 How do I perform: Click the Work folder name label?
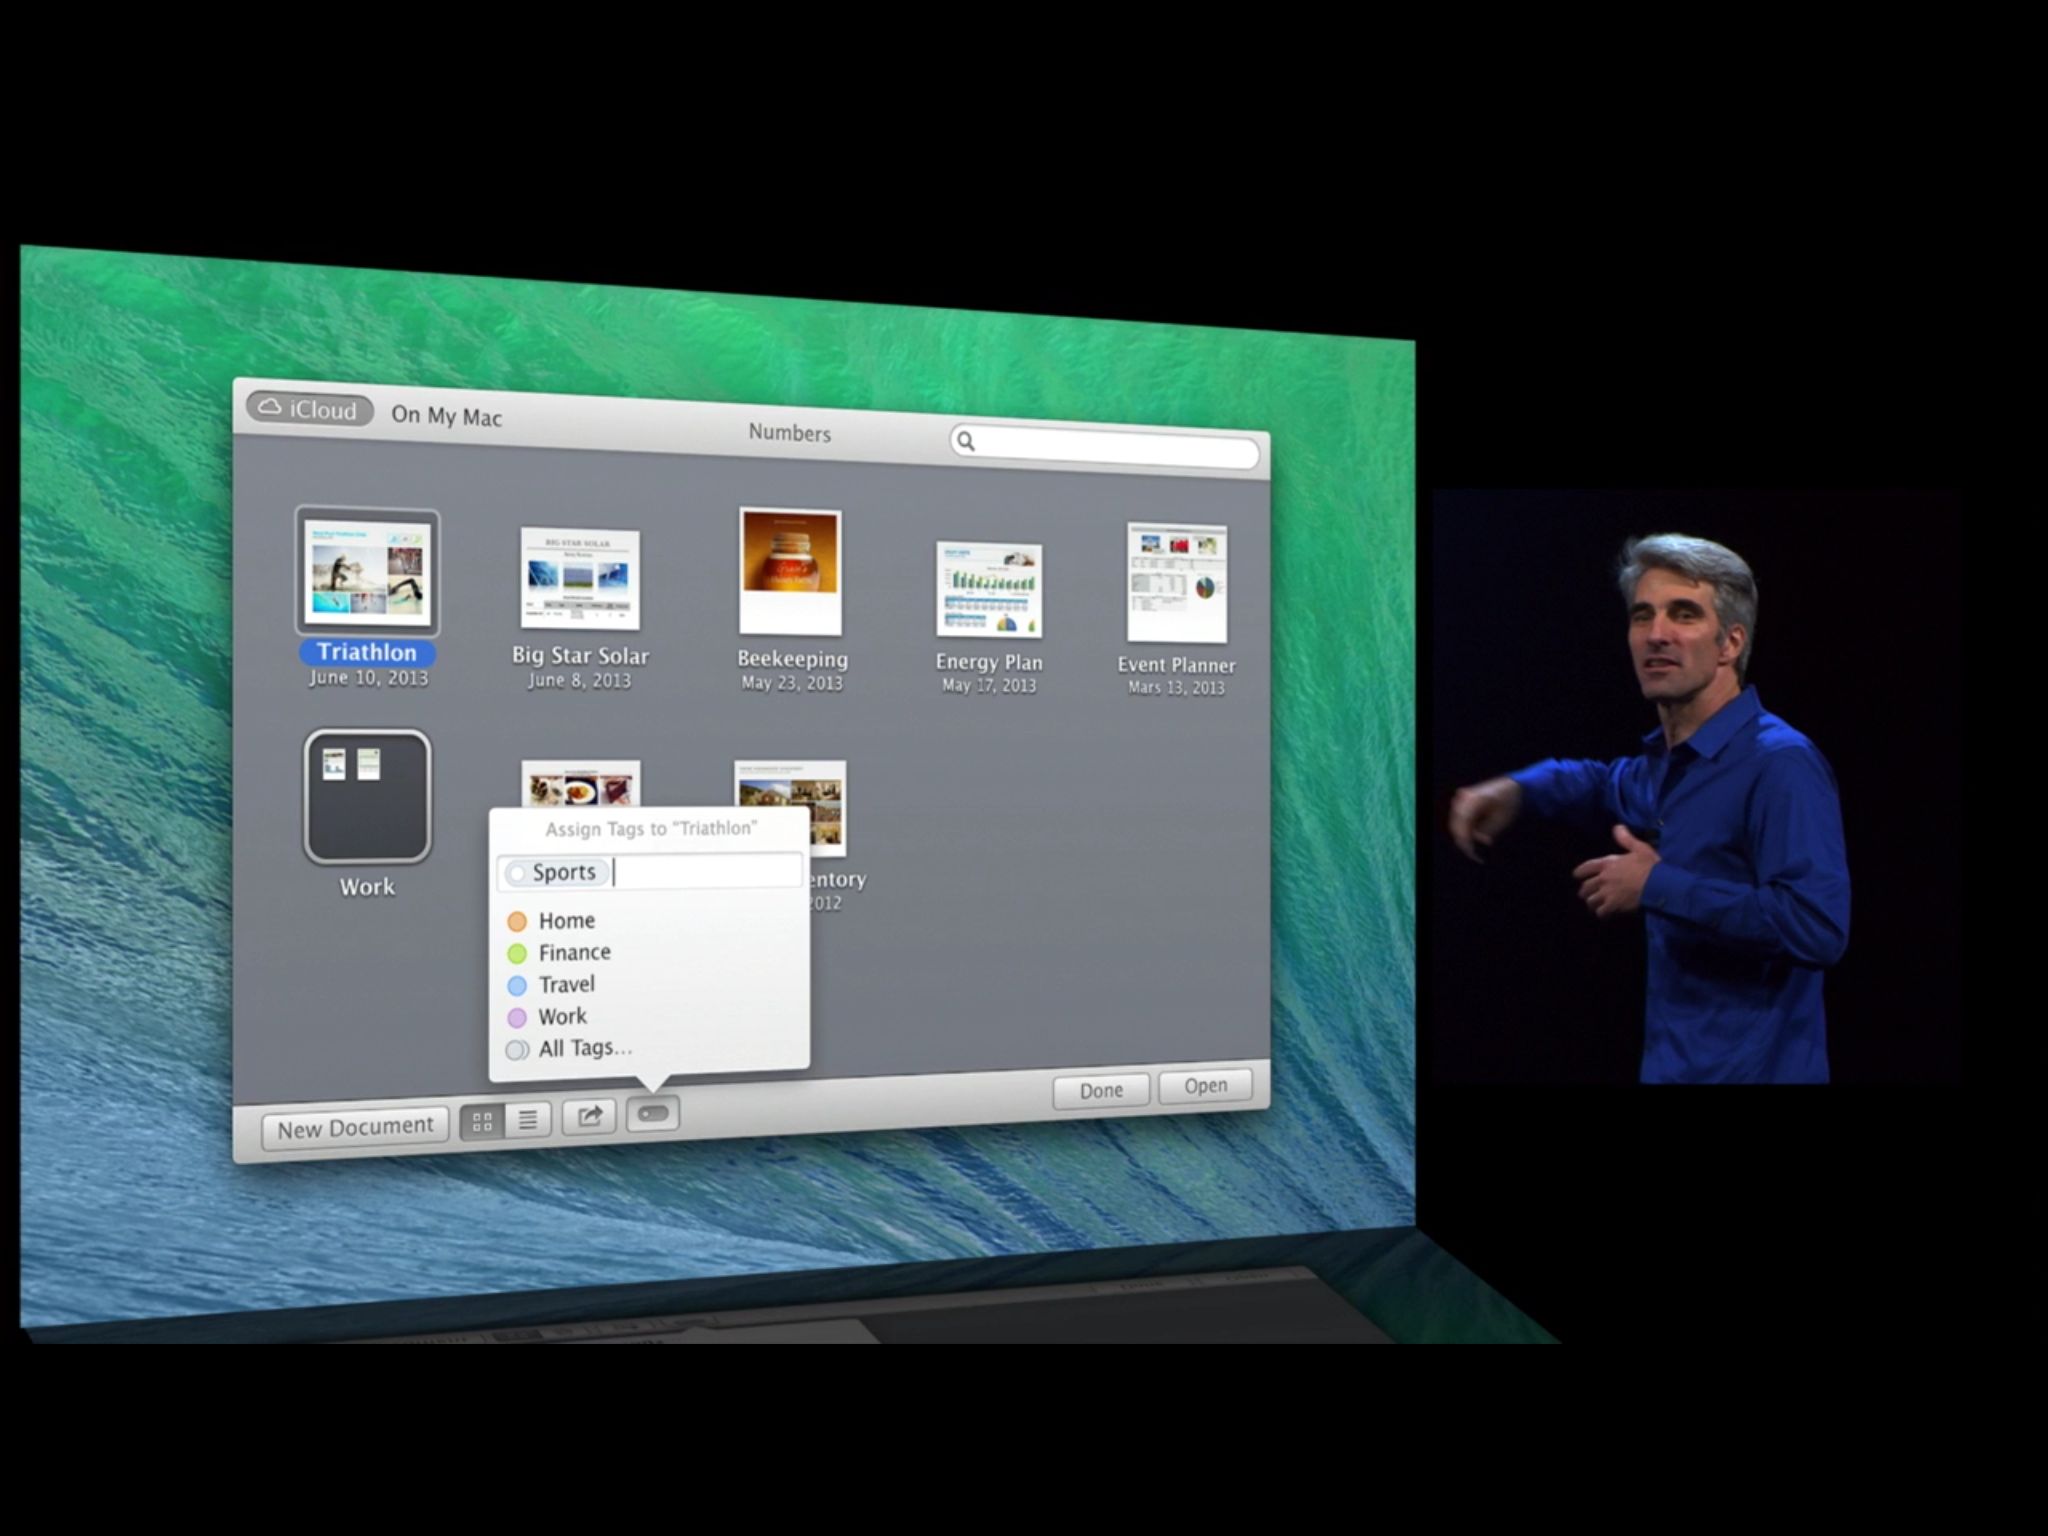[367, 887]
